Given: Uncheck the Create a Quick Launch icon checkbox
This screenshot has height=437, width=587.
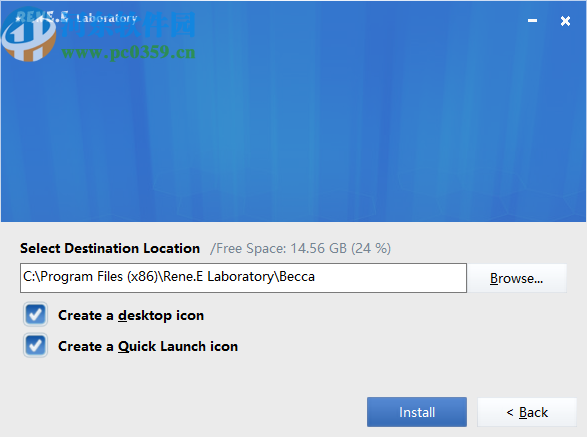Looking at the screenshot, I should (36, 345).
